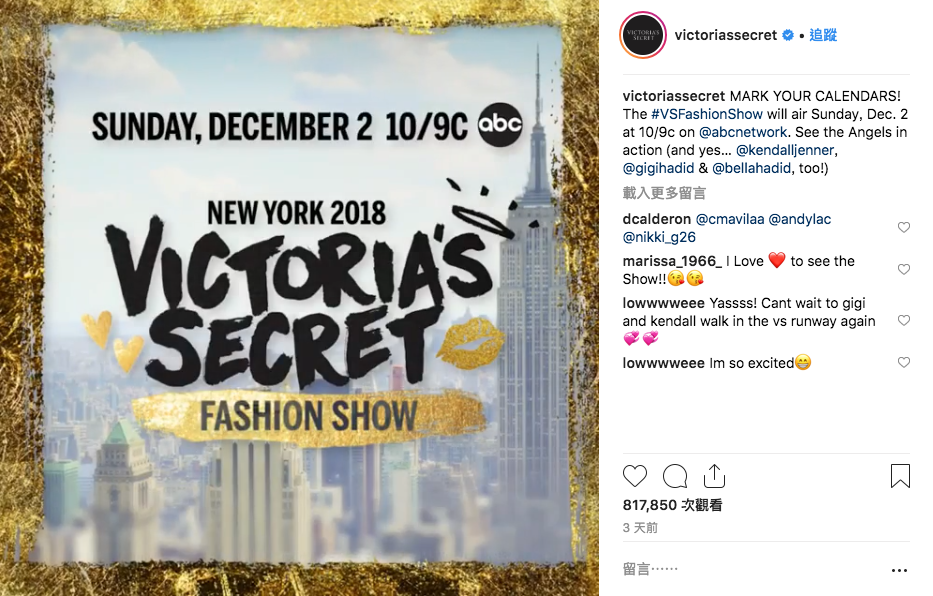
Task: Click the comment input field 留言
Action: [x=750, y=569]
